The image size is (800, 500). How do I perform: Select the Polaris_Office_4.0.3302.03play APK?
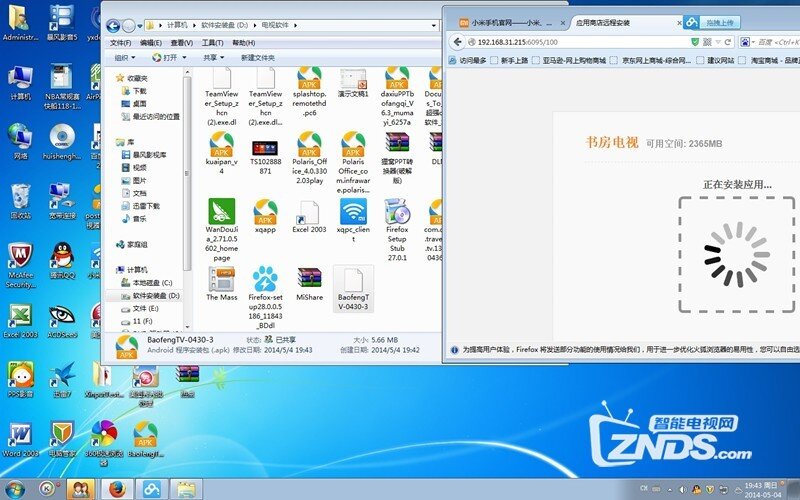click(x=309, y=157)
